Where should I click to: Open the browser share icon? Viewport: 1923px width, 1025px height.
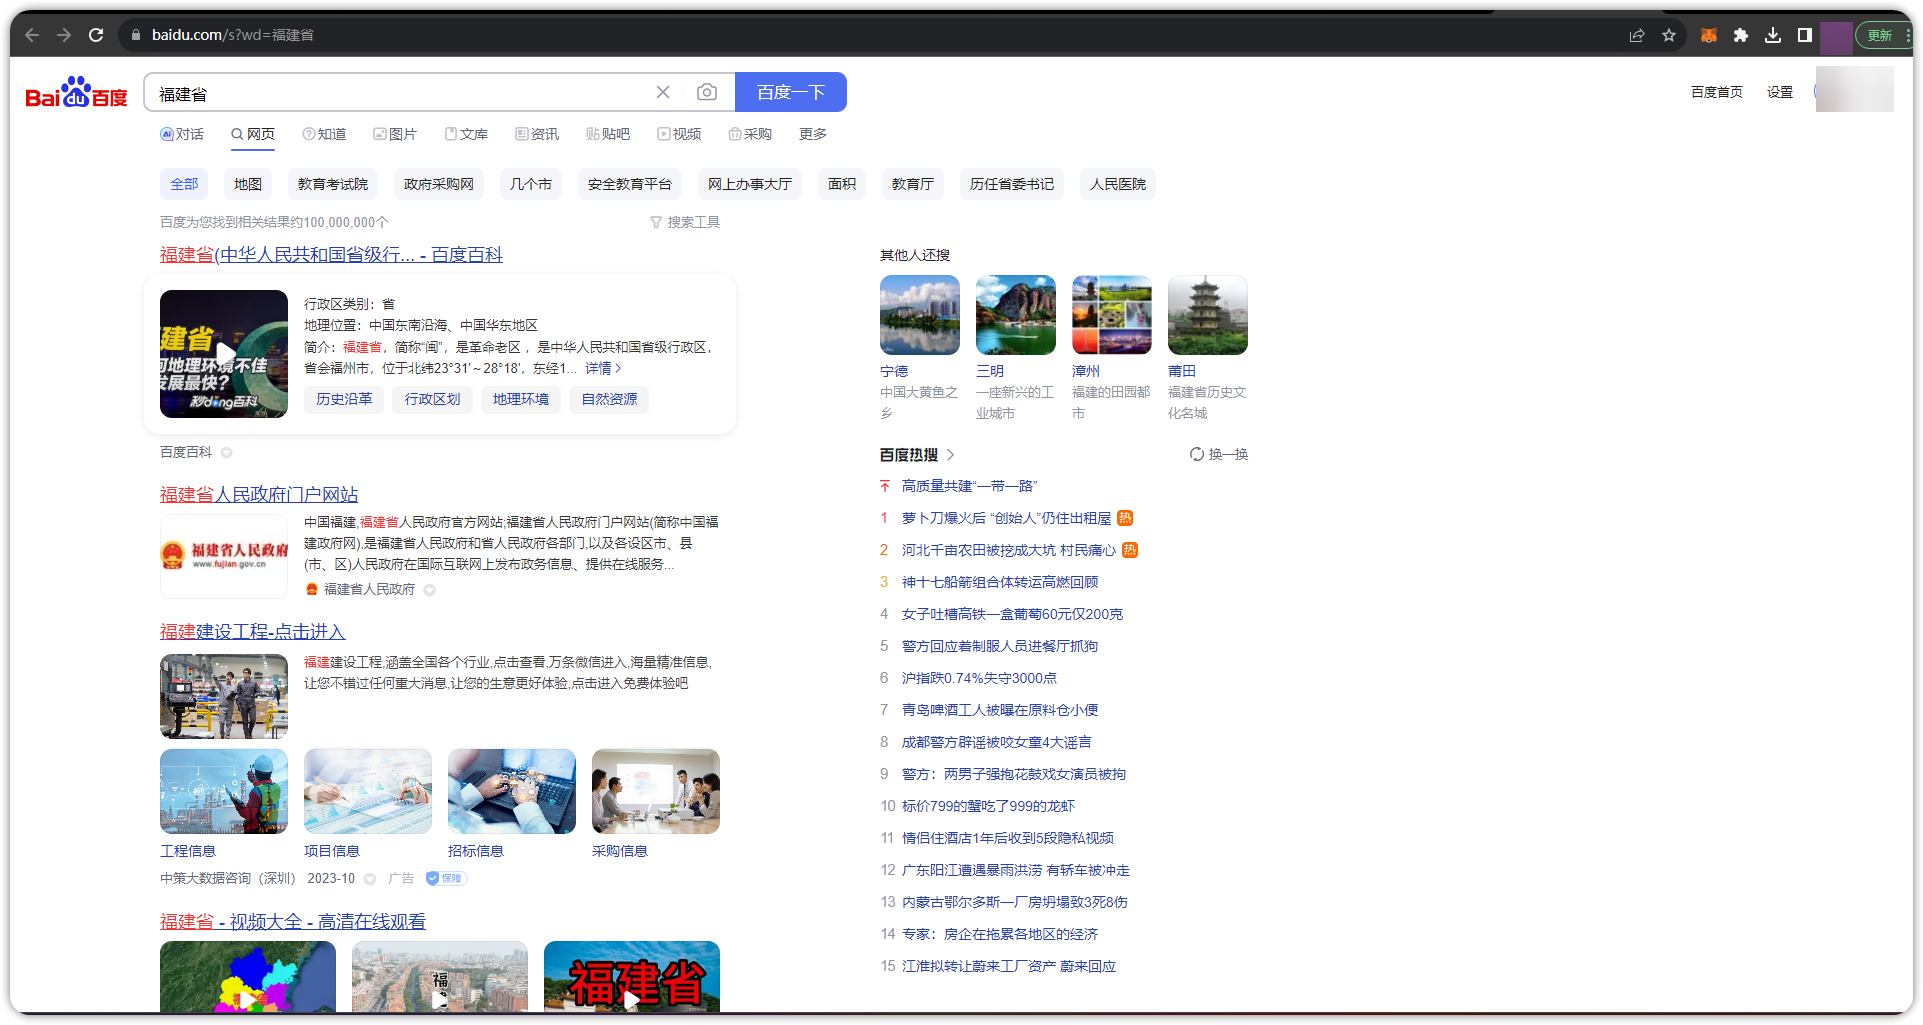1636,34
